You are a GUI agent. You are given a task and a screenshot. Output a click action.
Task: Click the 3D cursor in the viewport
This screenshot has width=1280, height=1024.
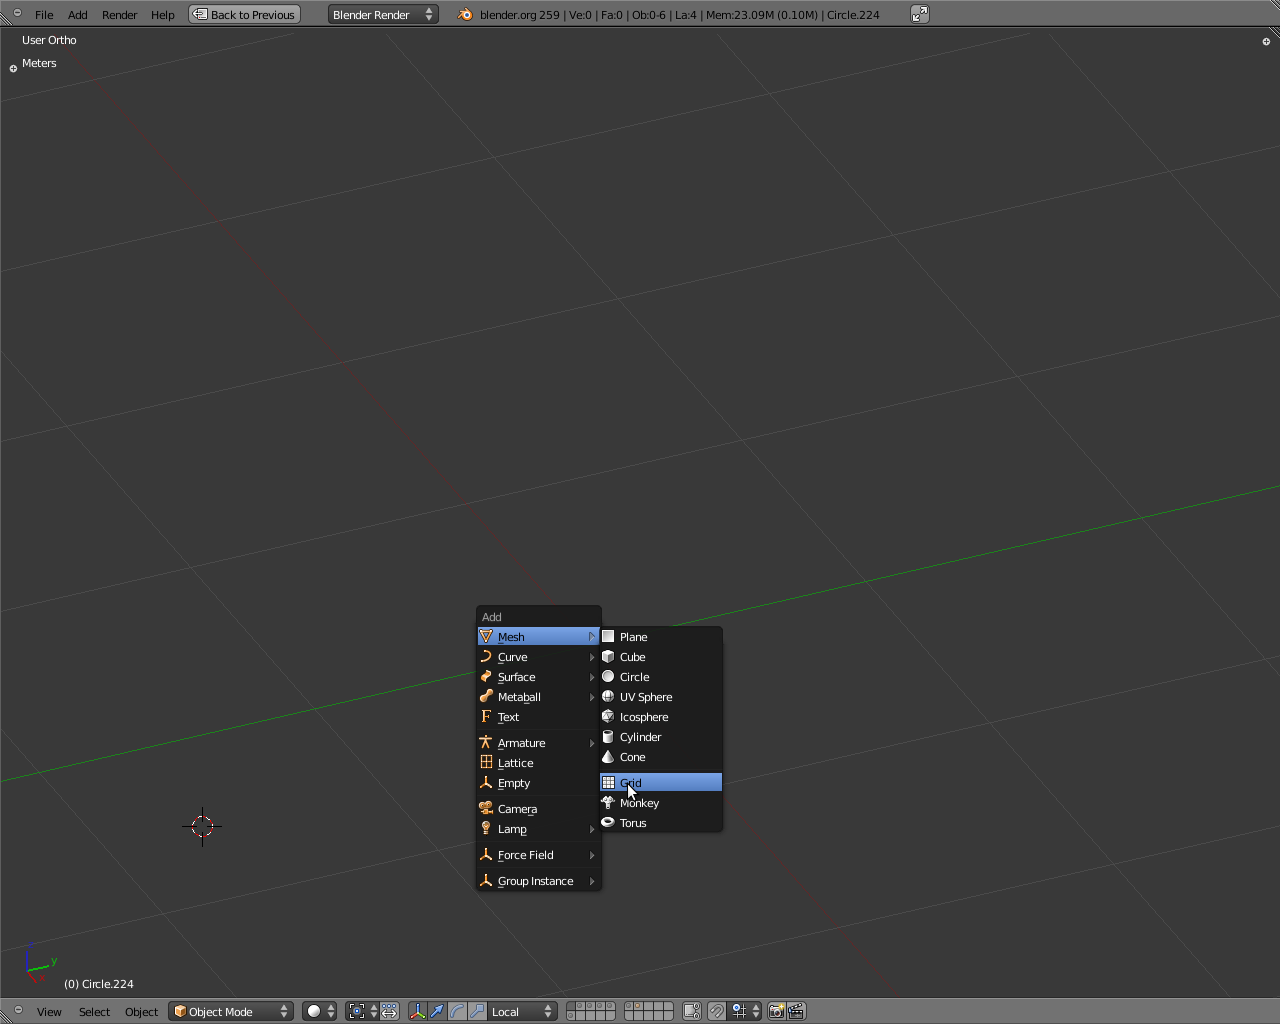[x=203, y=826]
